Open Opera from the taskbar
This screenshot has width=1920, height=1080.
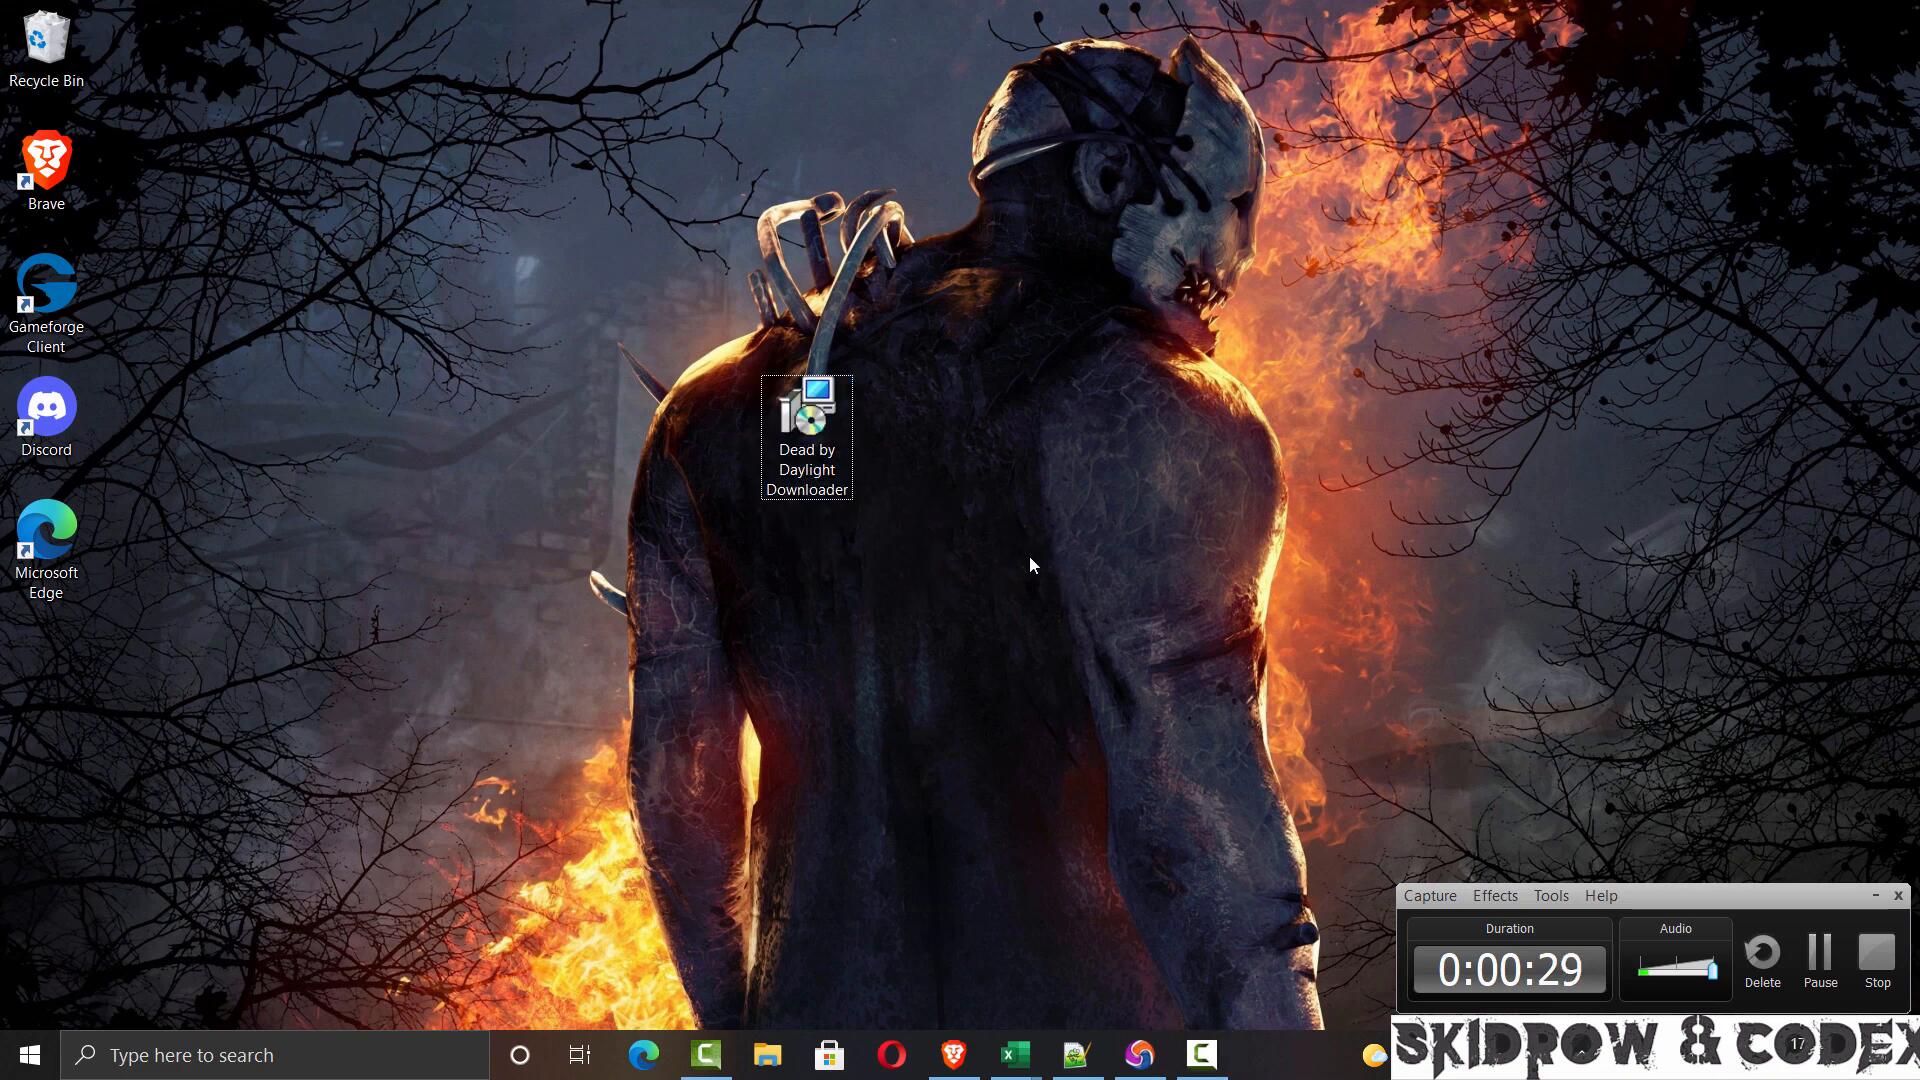coord(891,1055)
